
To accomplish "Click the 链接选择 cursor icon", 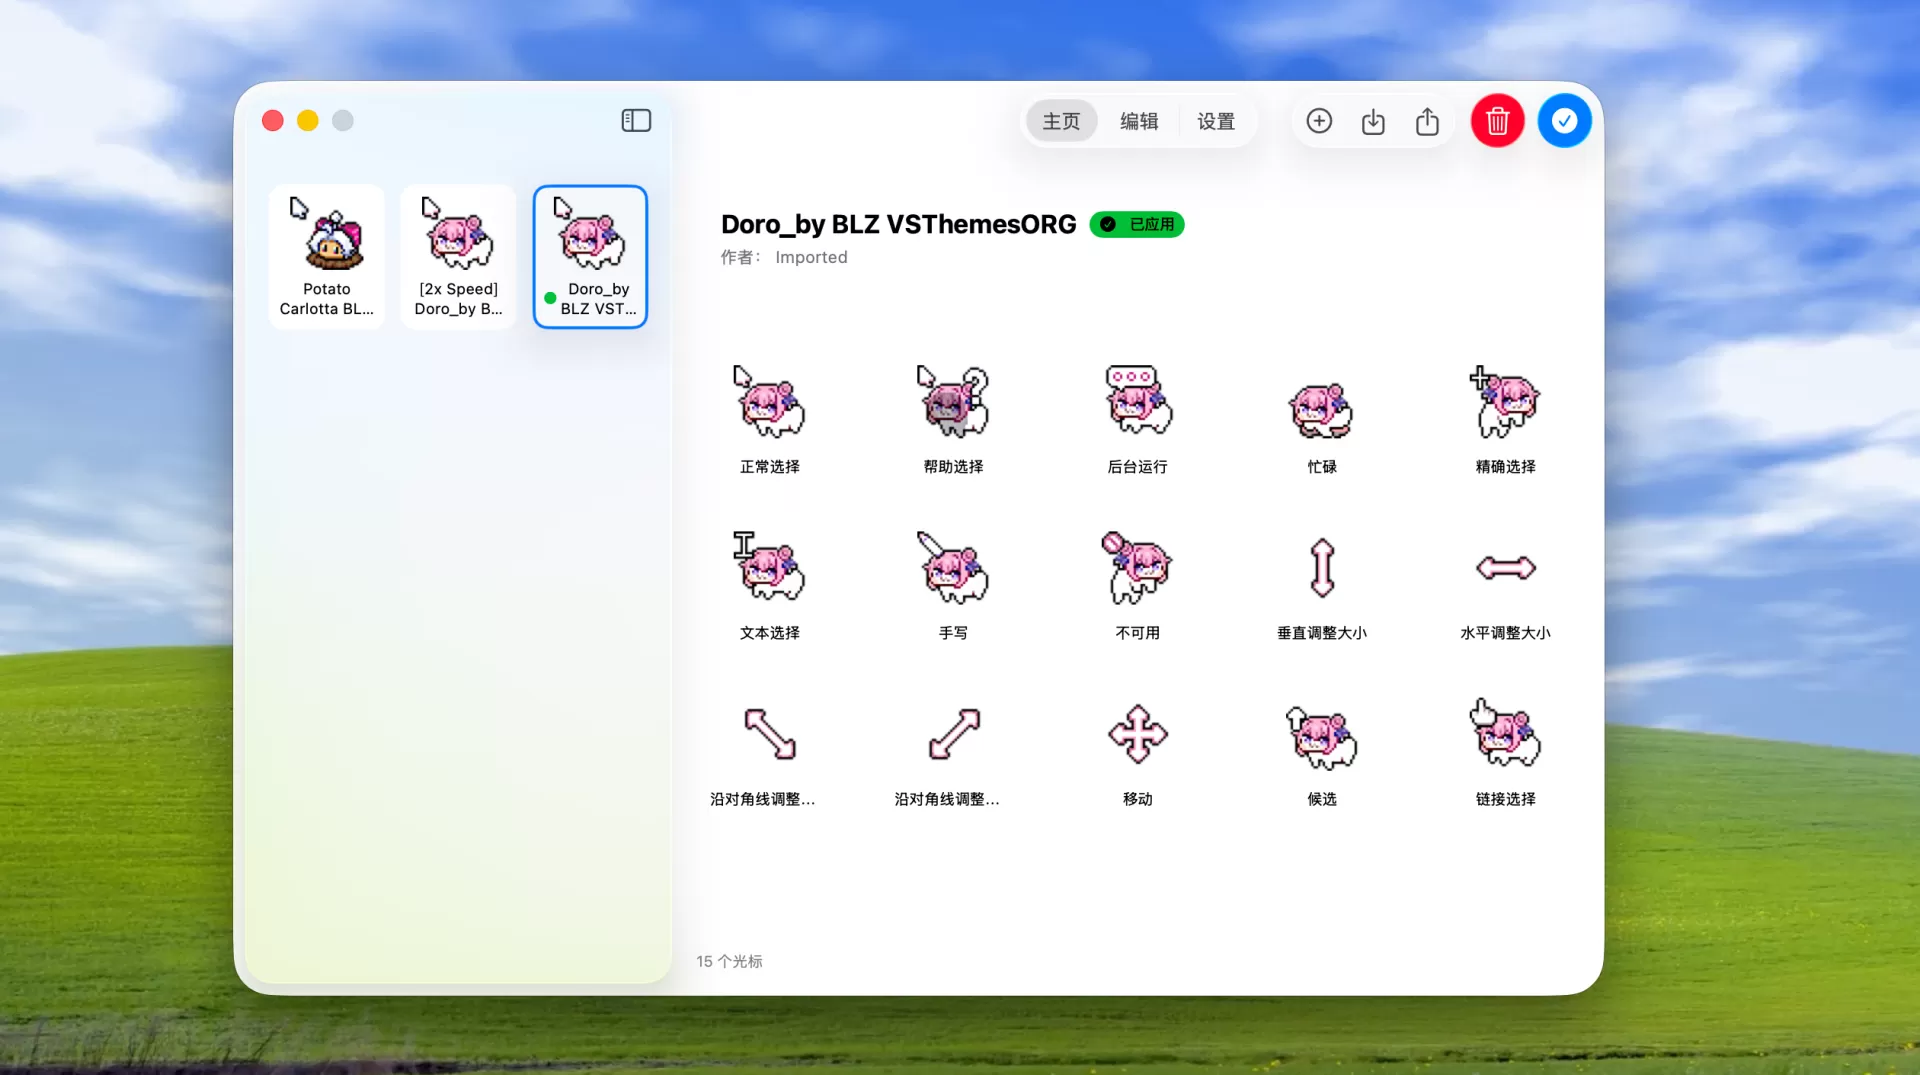I will [x=1505, y=734].
